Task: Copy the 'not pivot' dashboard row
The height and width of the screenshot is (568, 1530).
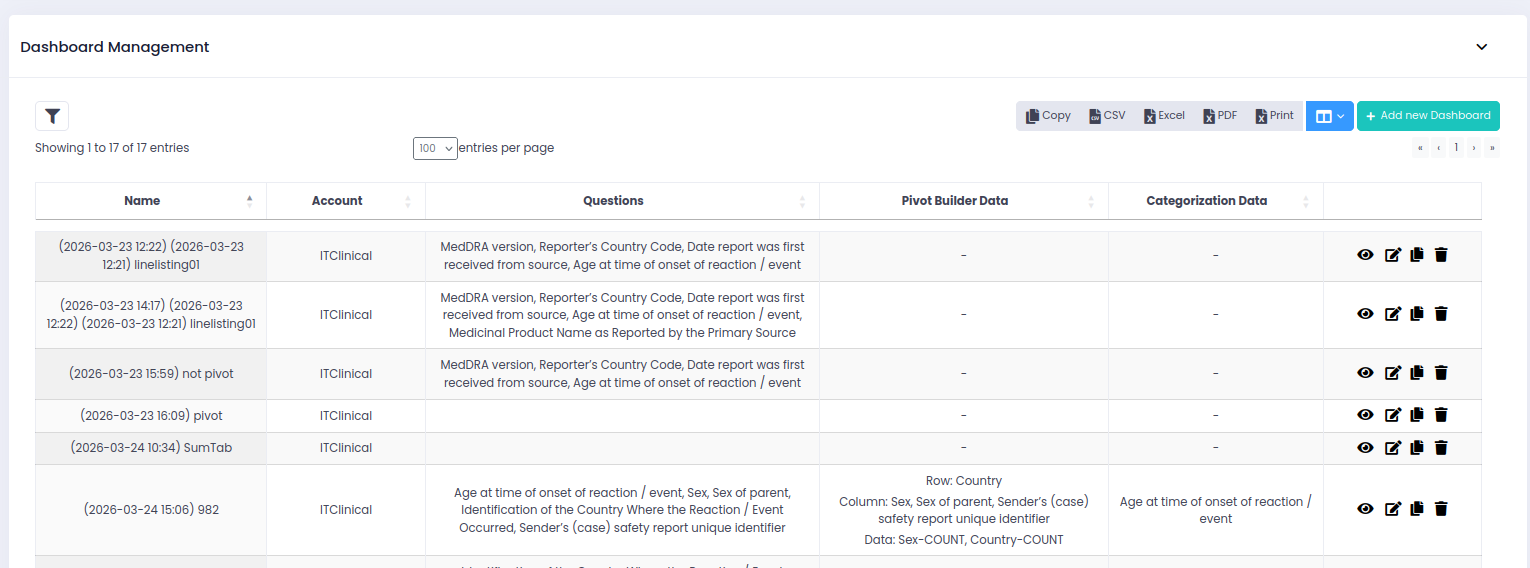Action: pyautogui.click(x=1417, y=373)
